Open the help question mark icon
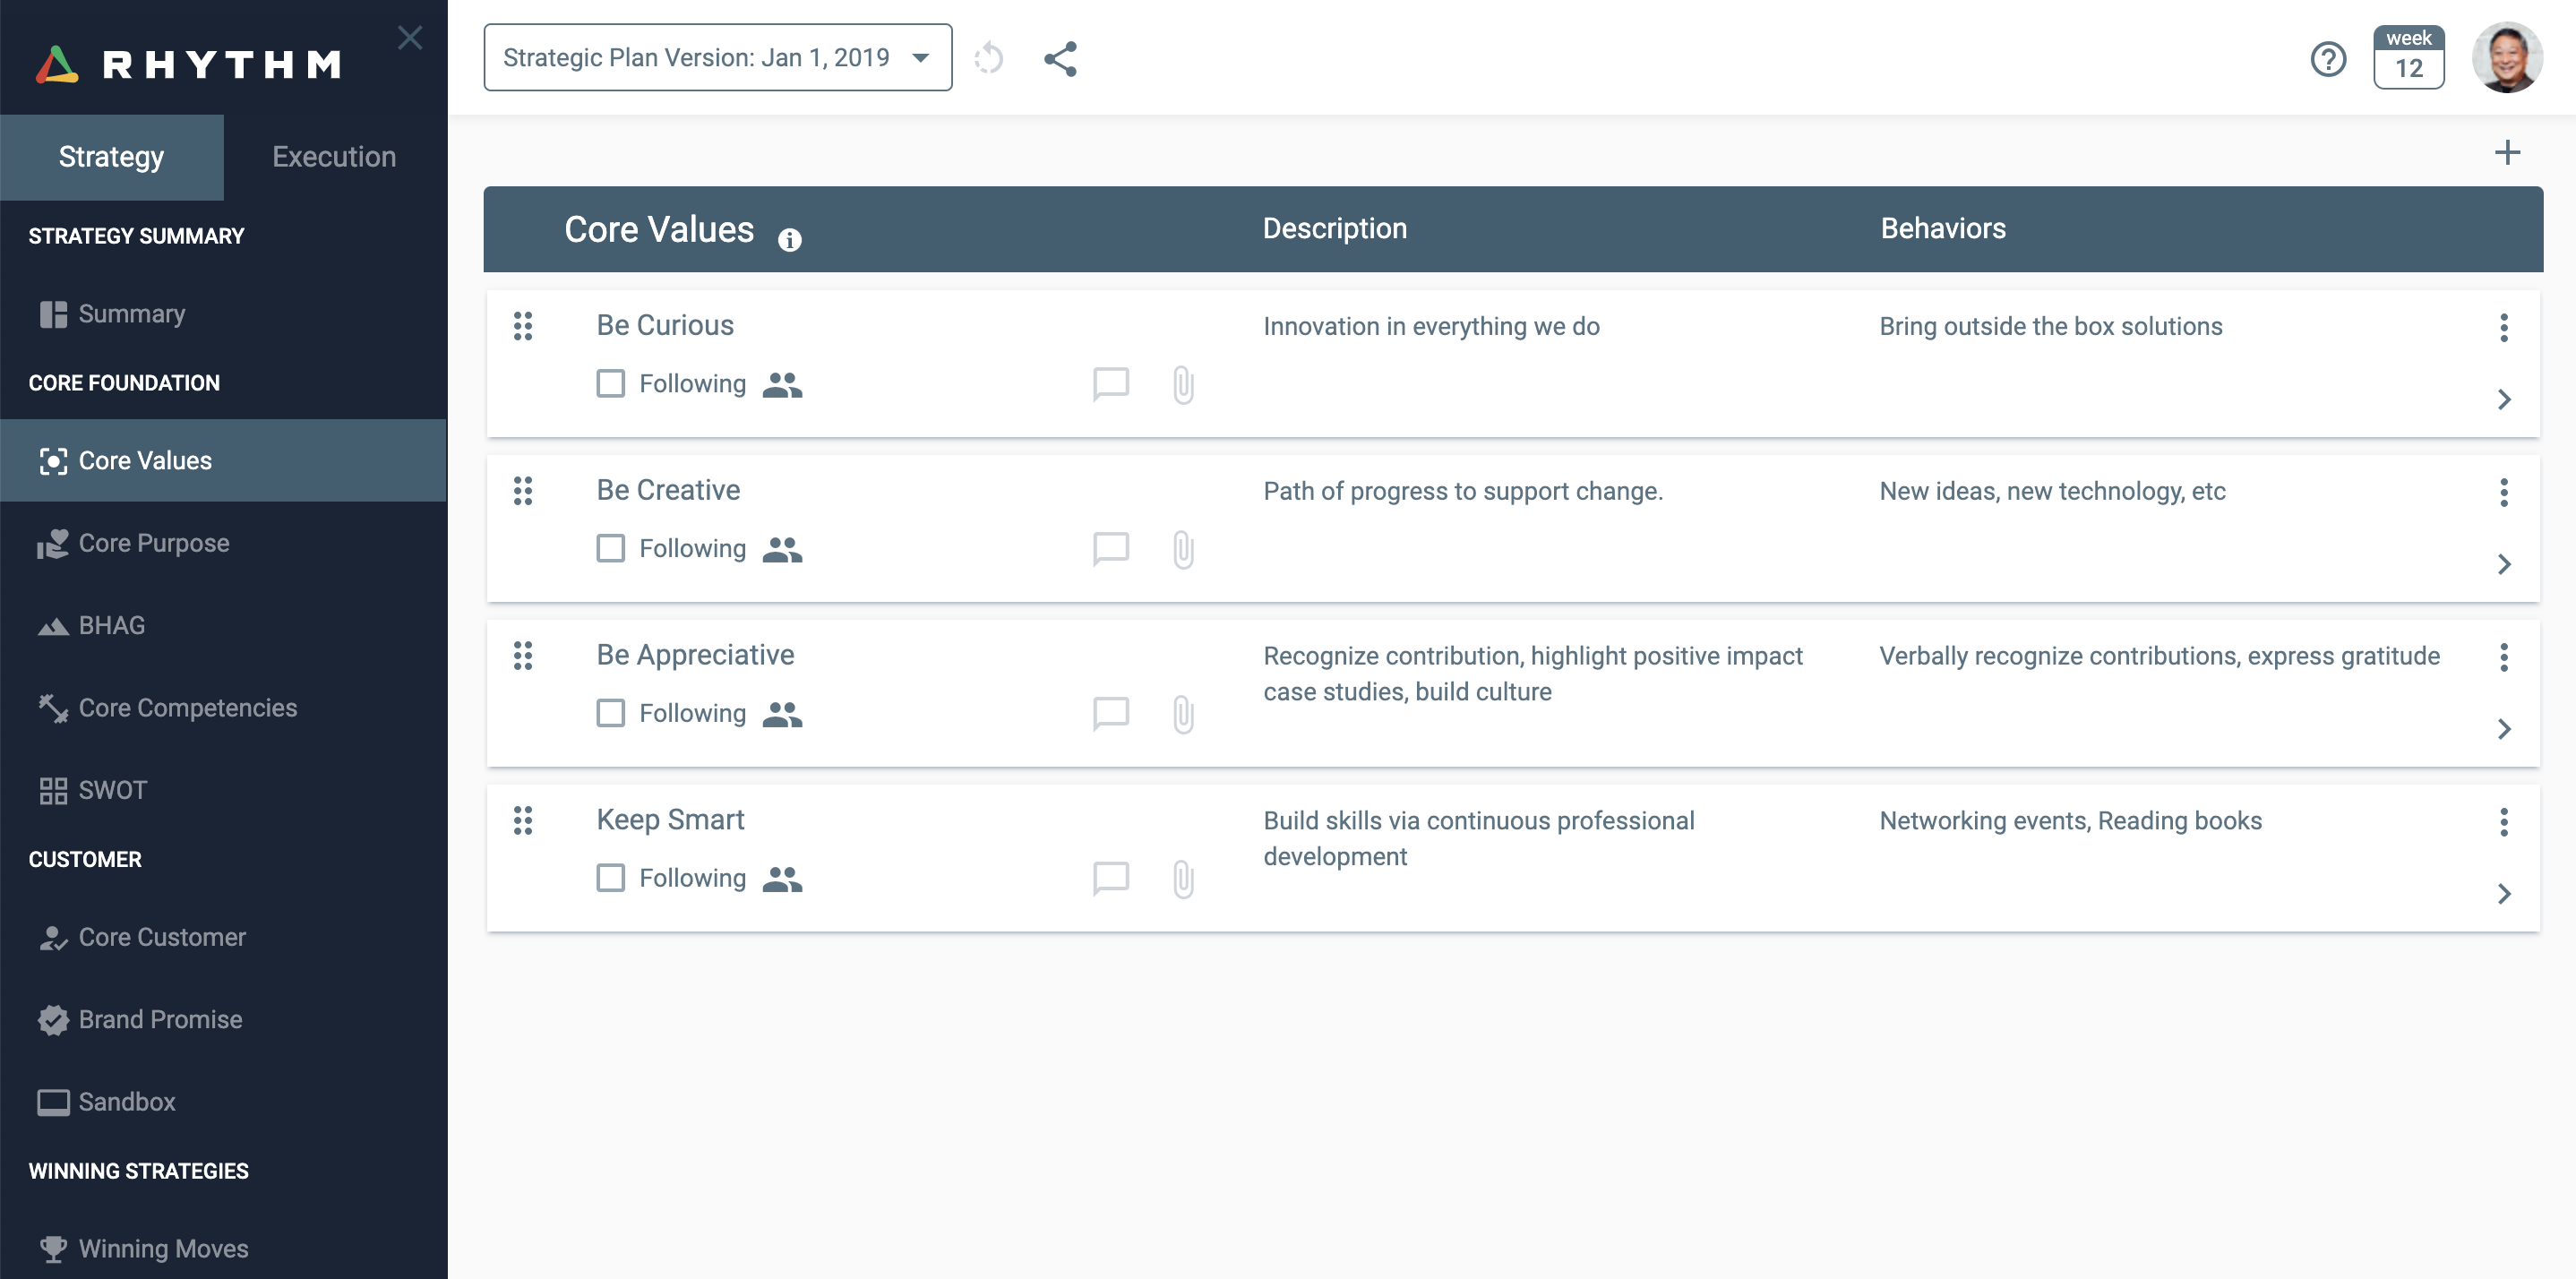 (x=2328, y=58)
